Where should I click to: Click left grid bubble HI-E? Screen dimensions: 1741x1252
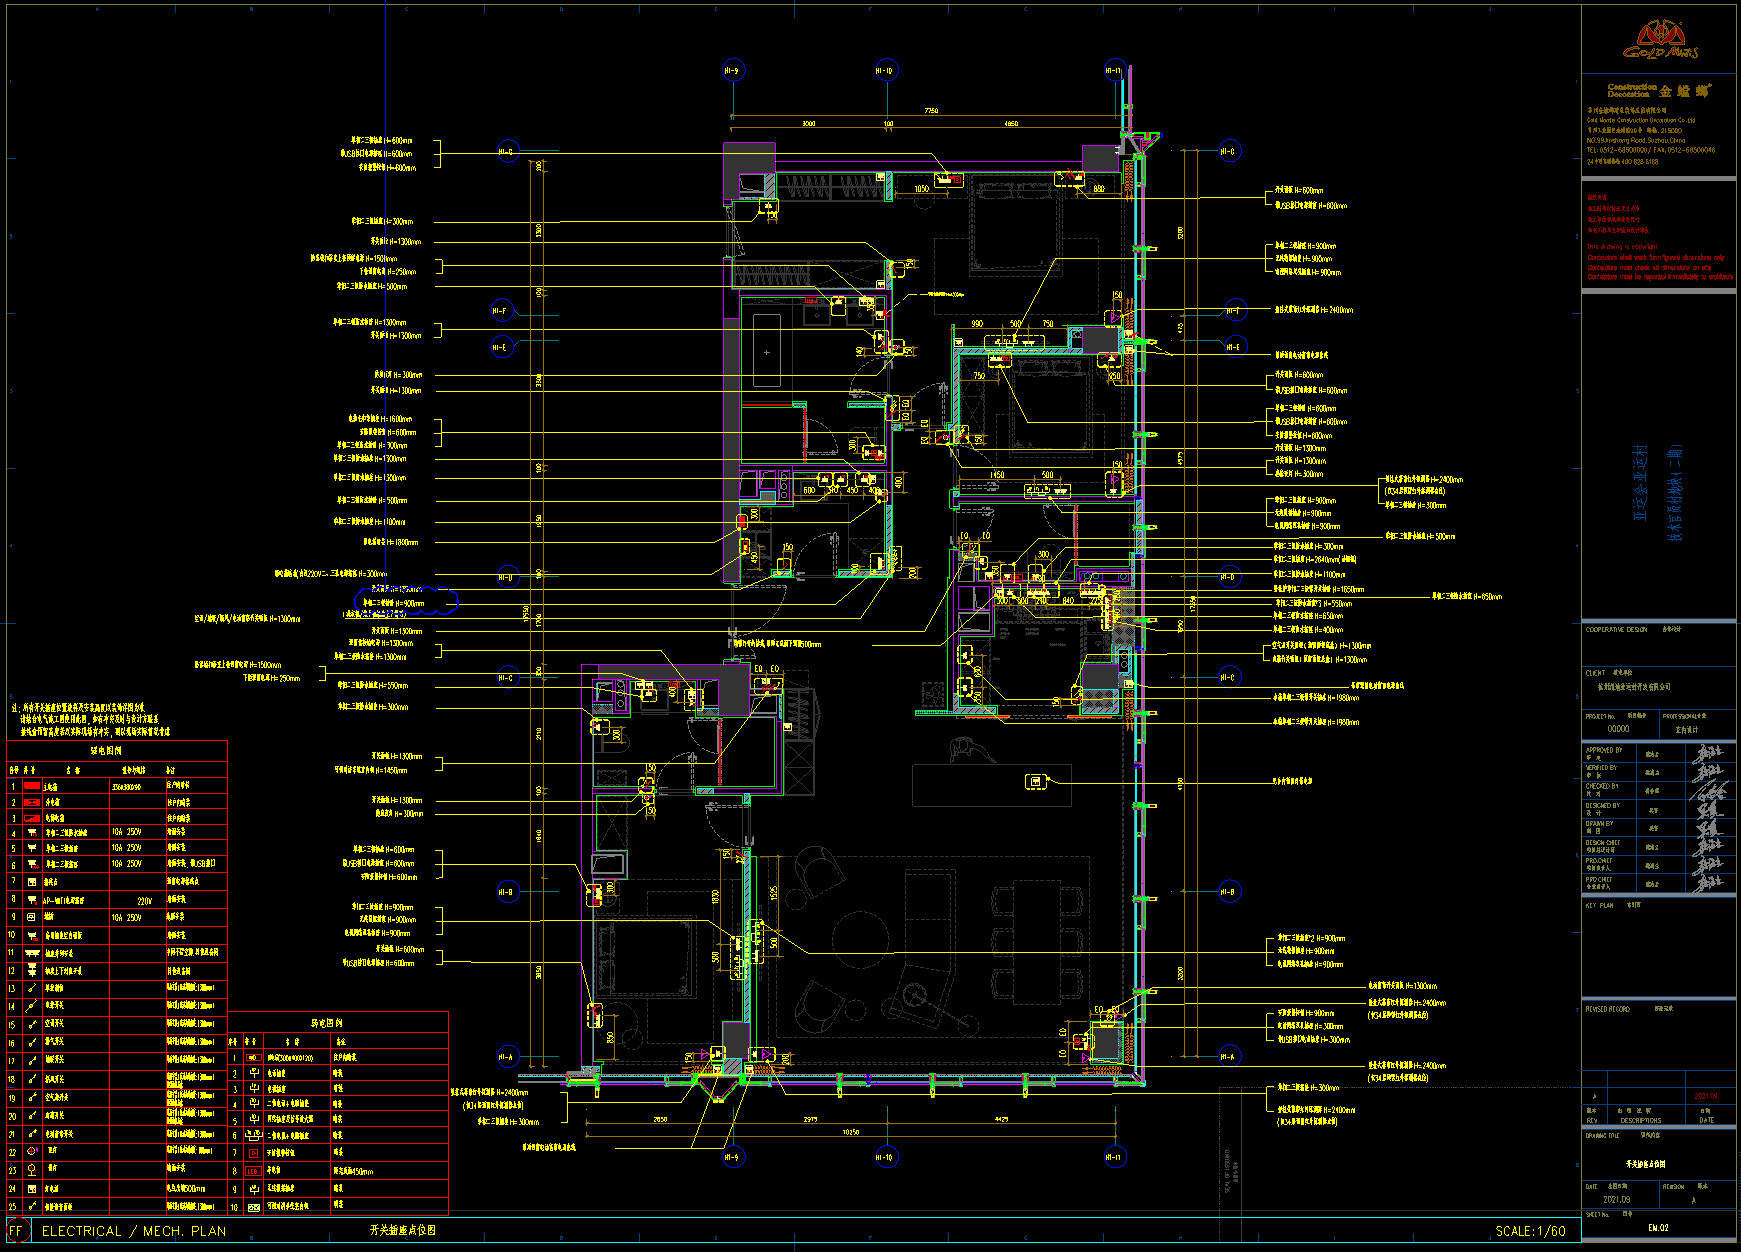pos(500,347)
